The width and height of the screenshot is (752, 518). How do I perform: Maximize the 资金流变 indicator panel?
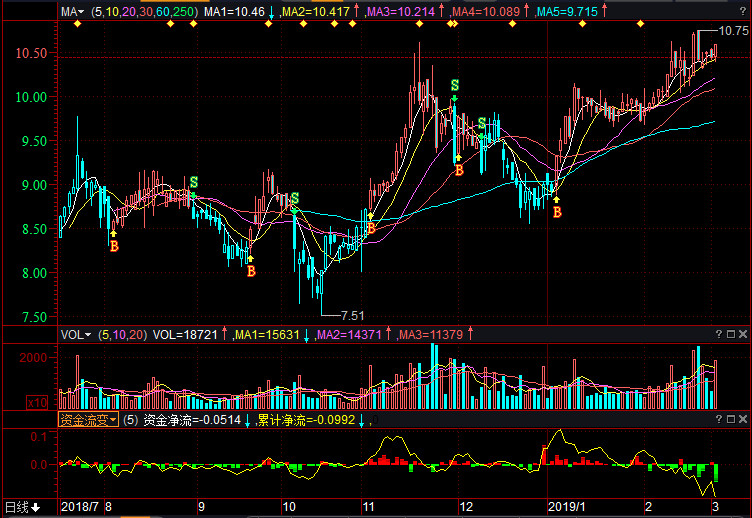pyautogui.click(x=731, y=419)
